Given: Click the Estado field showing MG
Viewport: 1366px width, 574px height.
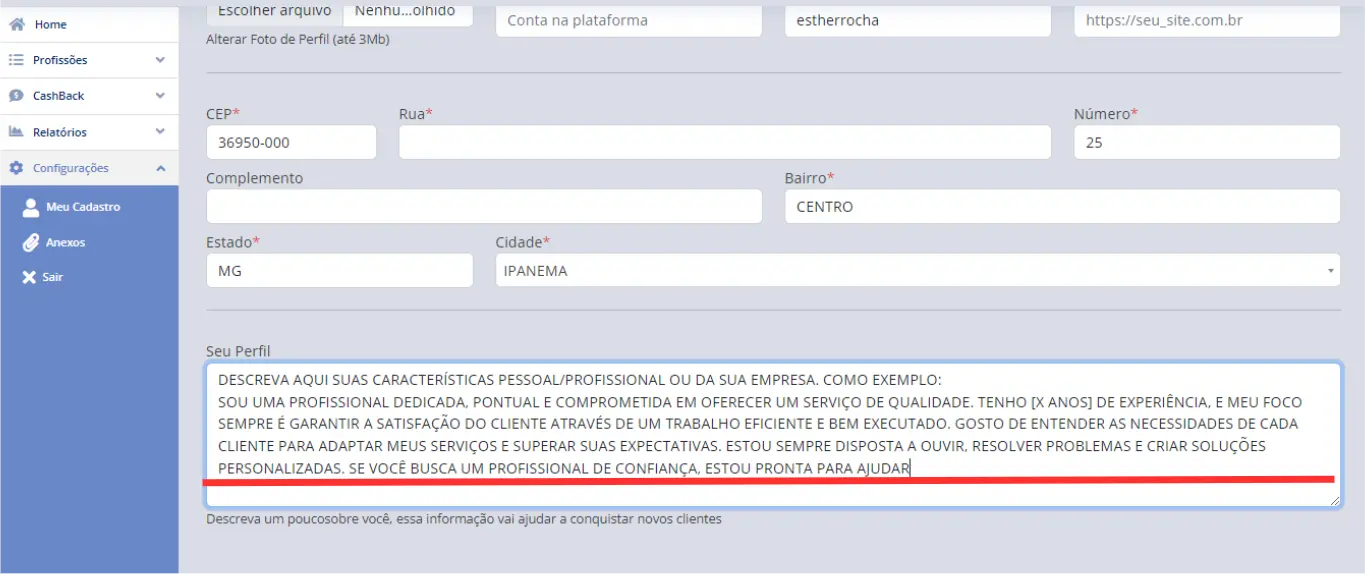Looking at the screenshot, I should [x=339, y=270].
